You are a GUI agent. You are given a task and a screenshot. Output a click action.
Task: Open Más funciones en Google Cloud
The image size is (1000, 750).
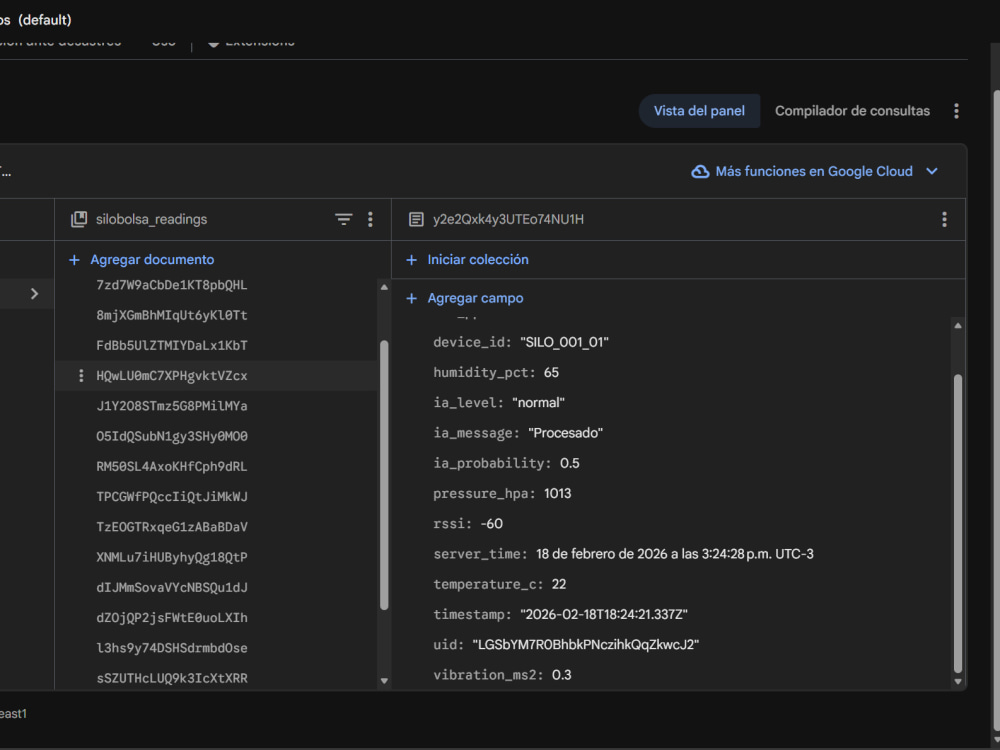pos(814,172)
